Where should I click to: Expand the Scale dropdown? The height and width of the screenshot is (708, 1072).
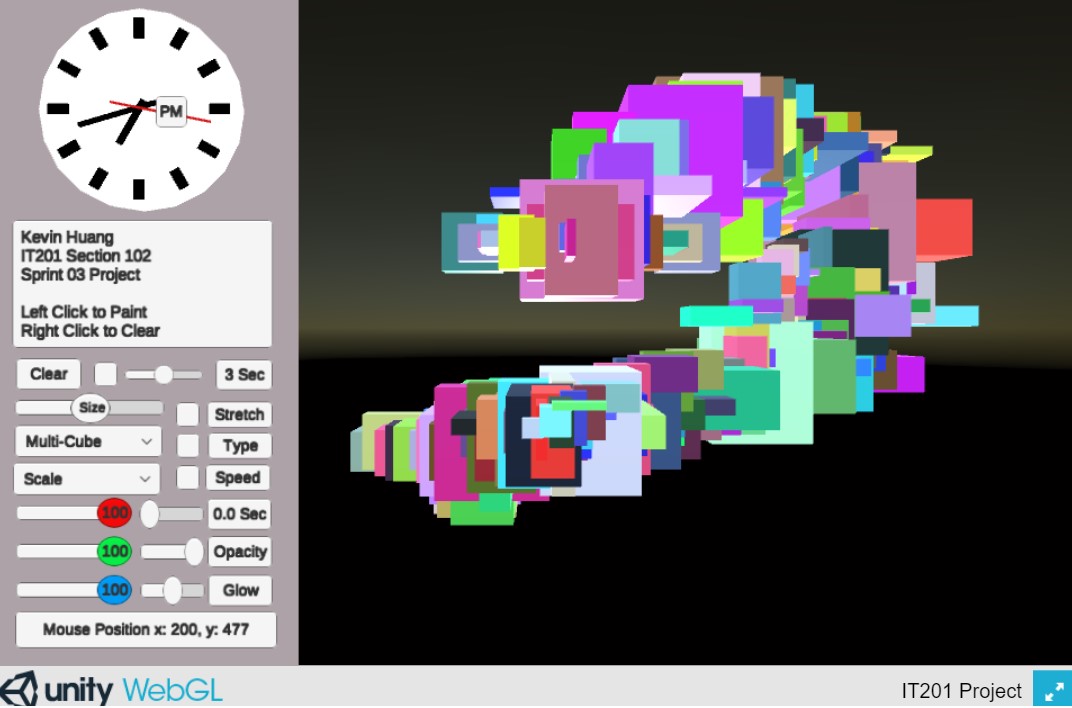[87, 479]
